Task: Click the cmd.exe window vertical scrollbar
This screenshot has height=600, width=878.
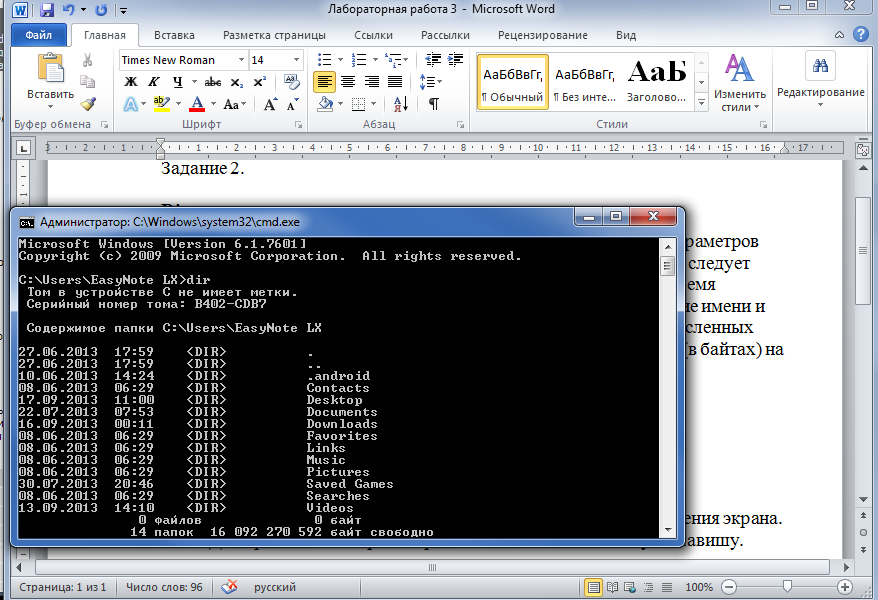Action: (667, 387)
